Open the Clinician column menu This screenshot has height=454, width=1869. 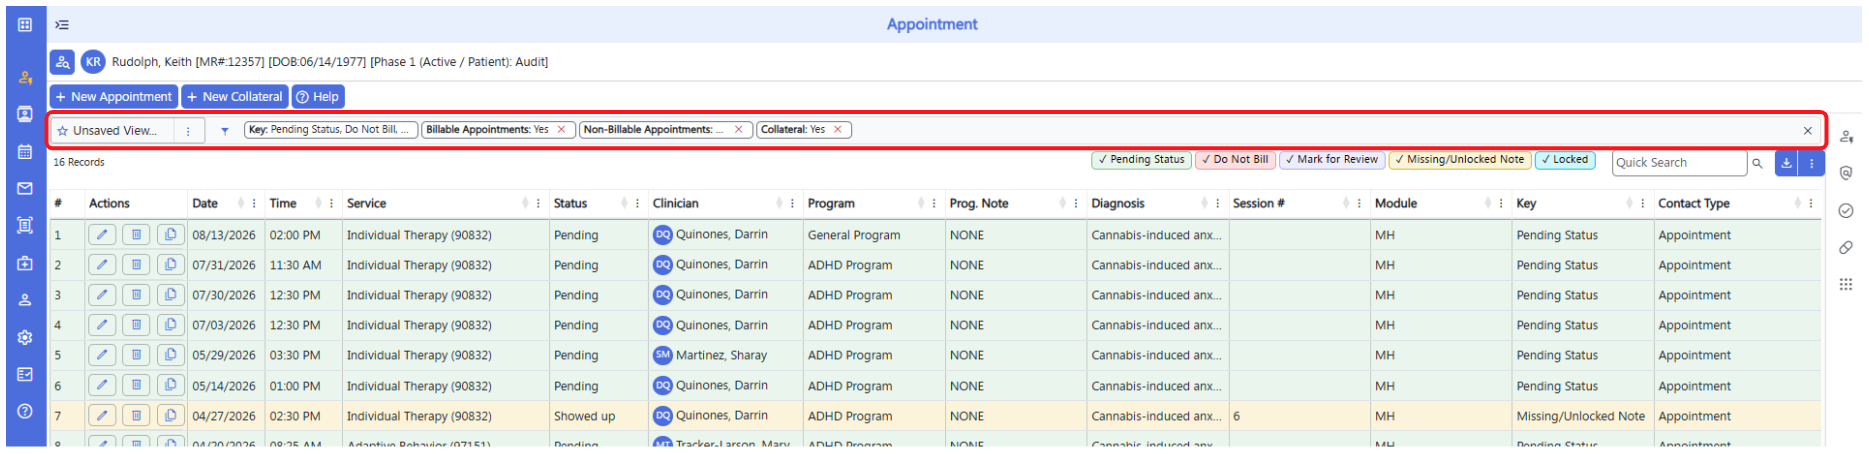793,203
